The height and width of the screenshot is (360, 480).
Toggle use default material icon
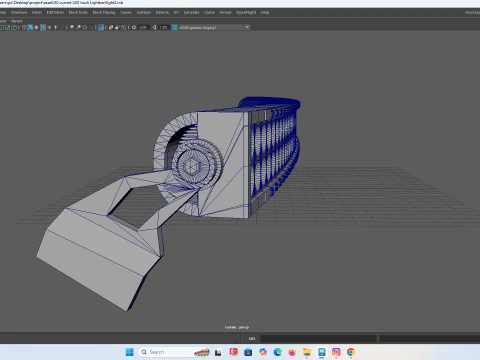36,27
